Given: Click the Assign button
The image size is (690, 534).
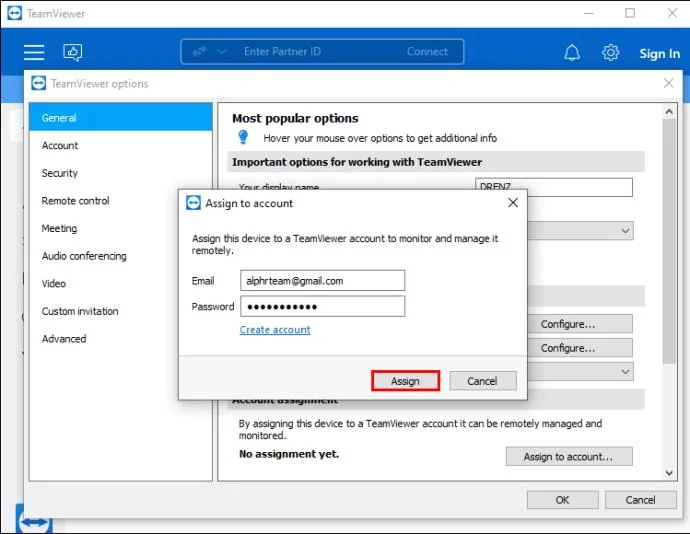Looking at the screenshot, I should [x=405, y=381].
